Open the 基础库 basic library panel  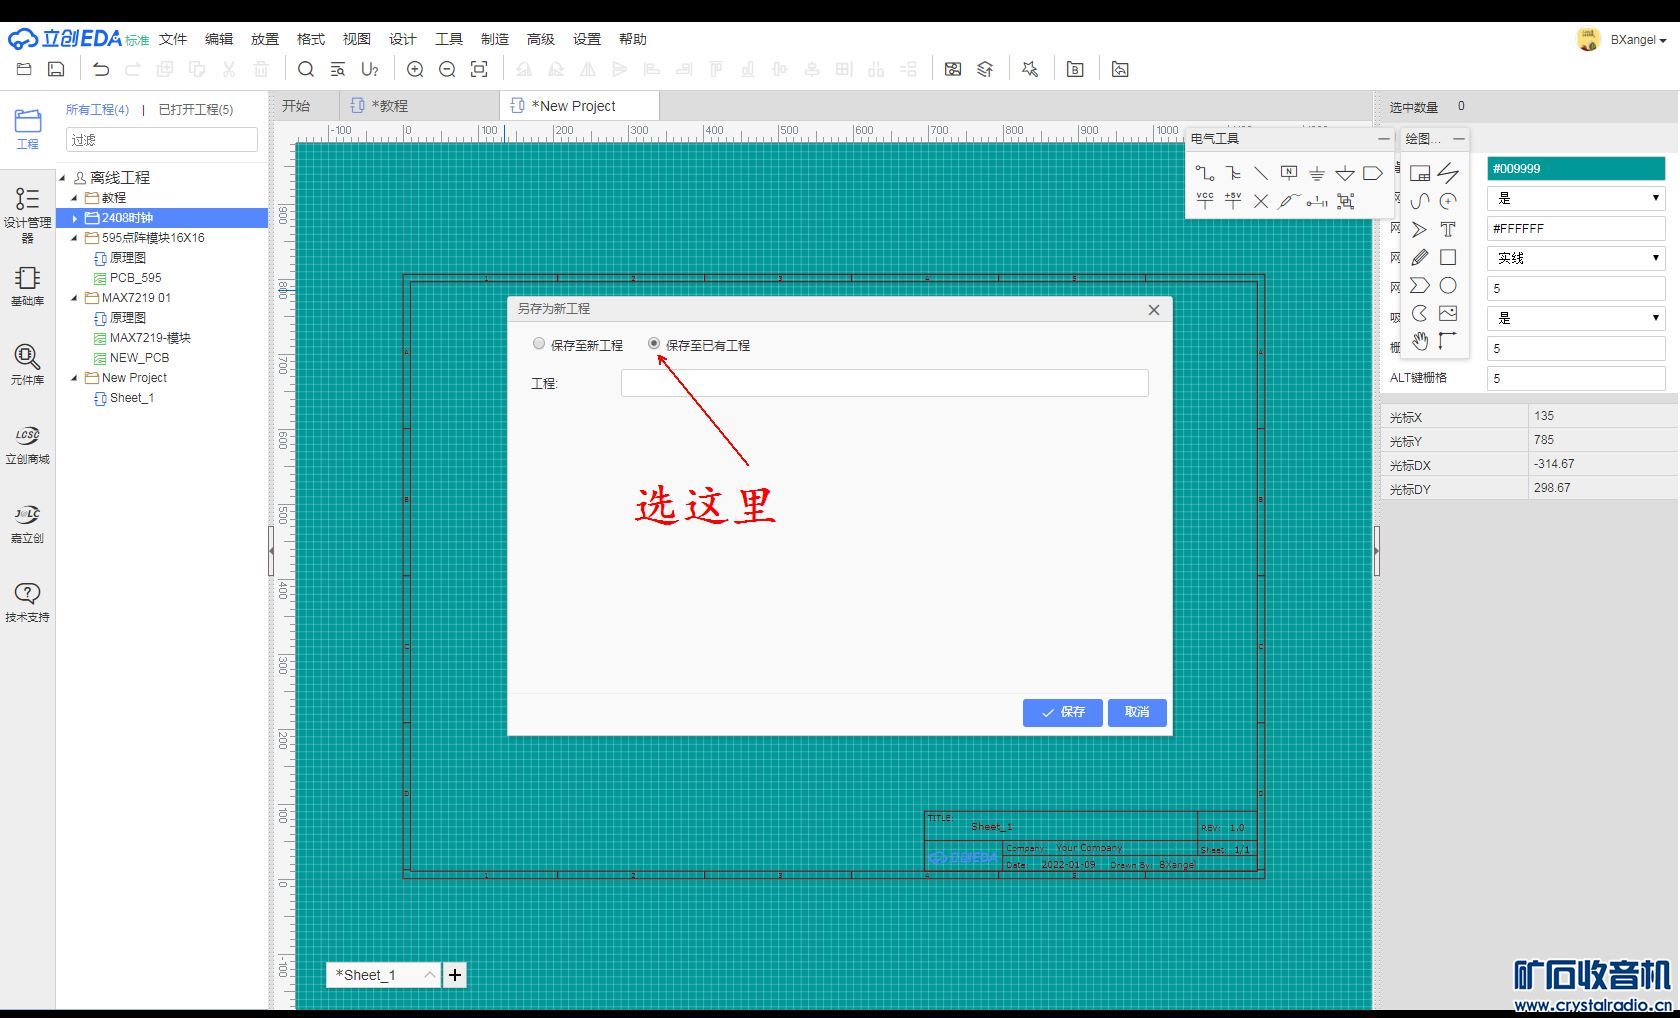27,285
